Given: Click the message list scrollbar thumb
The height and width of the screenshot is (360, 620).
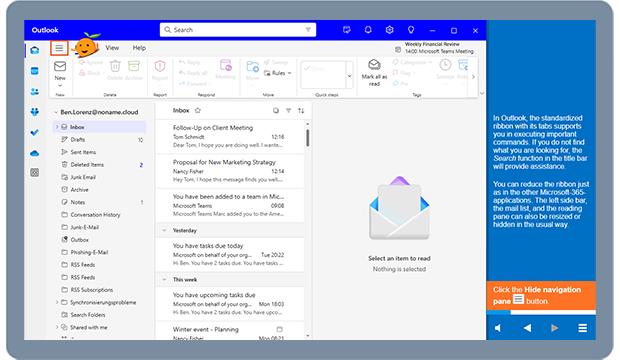Looking at the screenshot, I should click(308, 138).
